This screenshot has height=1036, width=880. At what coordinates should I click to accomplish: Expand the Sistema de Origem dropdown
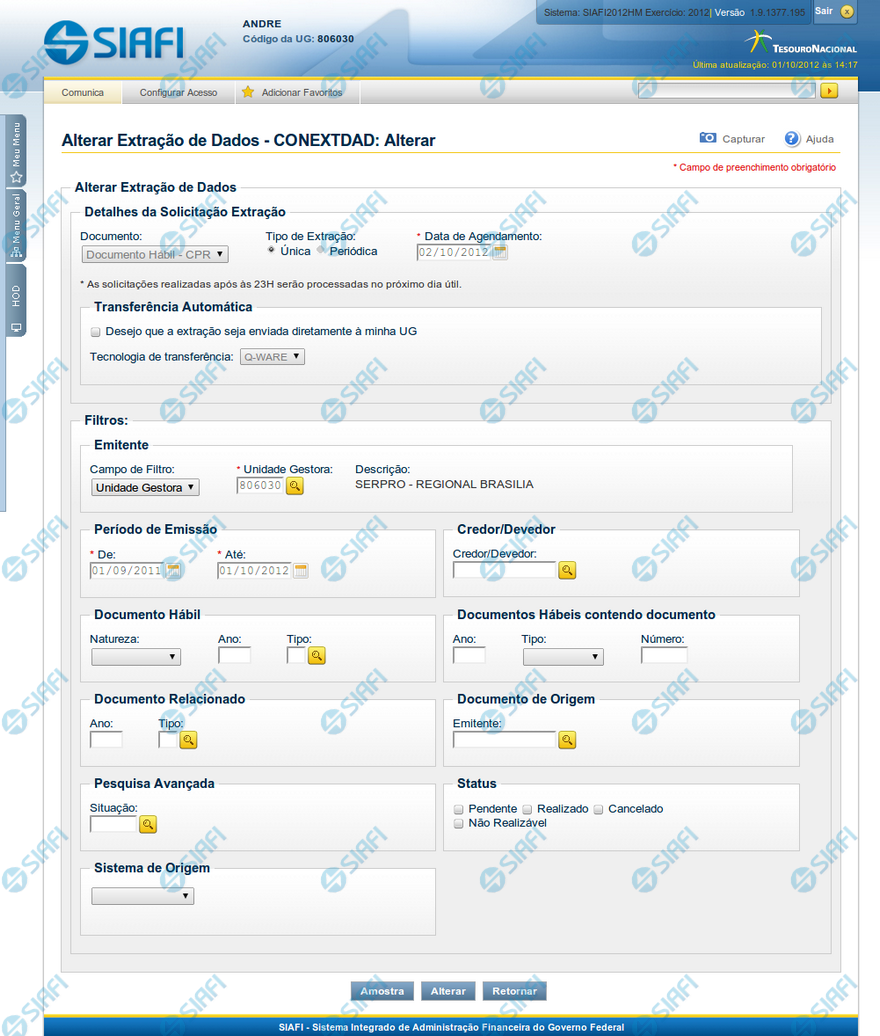142,897
